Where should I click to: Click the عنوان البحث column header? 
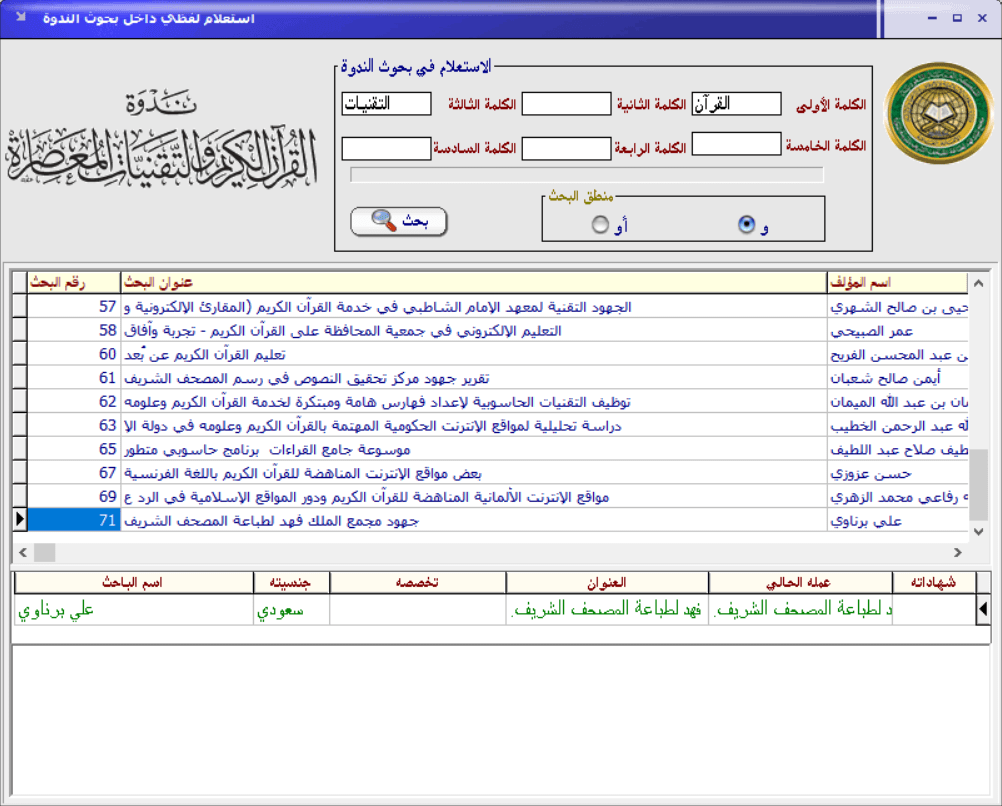[474, 283]
